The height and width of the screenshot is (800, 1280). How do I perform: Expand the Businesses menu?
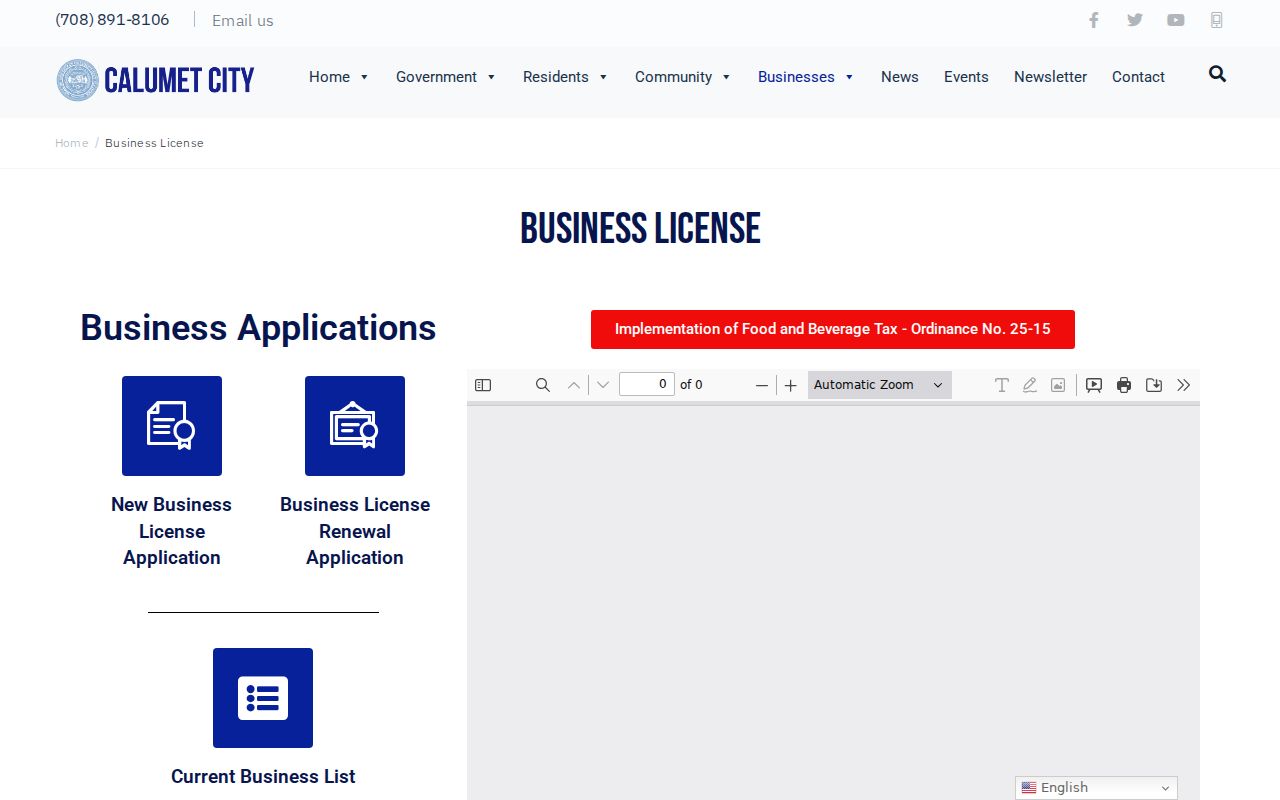[x=805, y=77]
